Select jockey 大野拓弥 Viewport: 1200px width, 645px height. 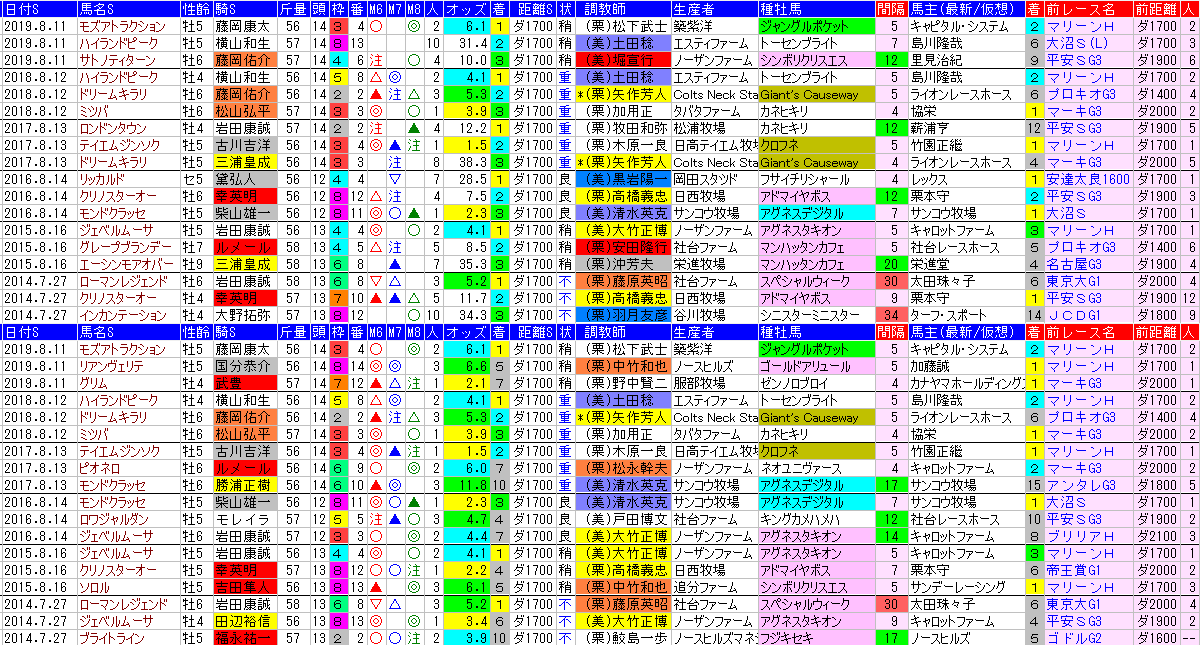243,315
